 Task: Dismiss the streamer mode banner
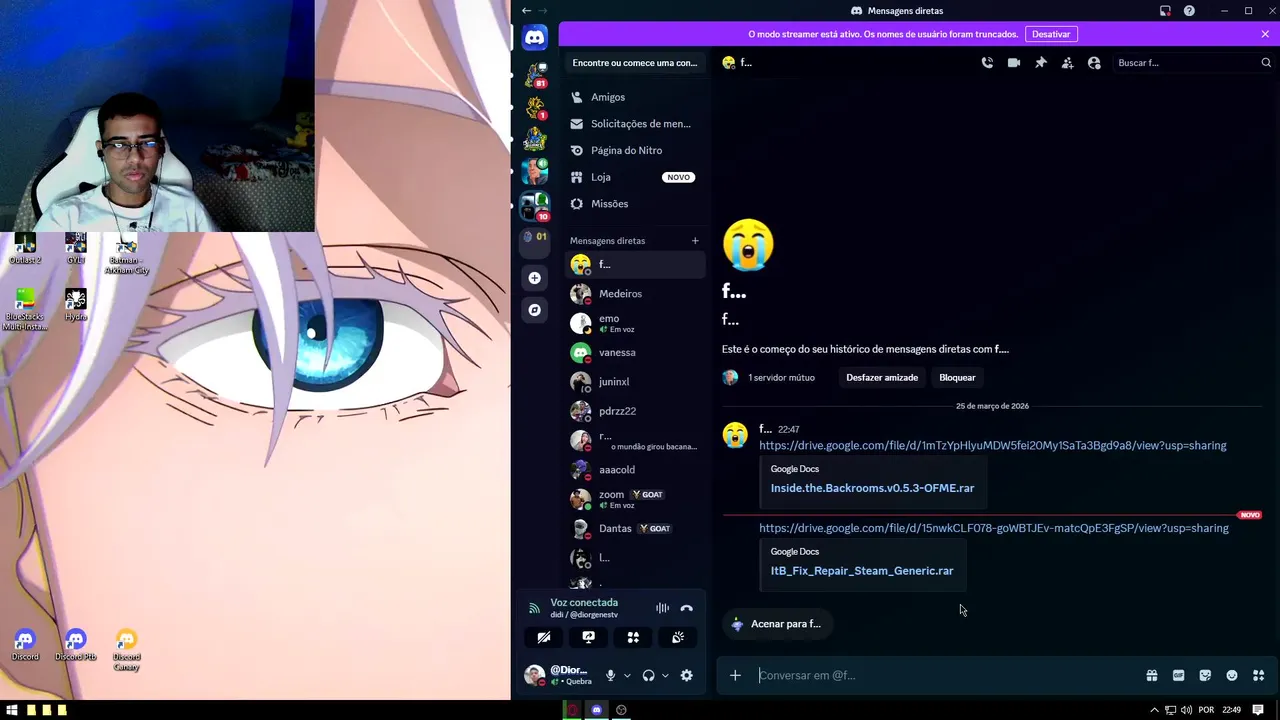coord(1265,34)
